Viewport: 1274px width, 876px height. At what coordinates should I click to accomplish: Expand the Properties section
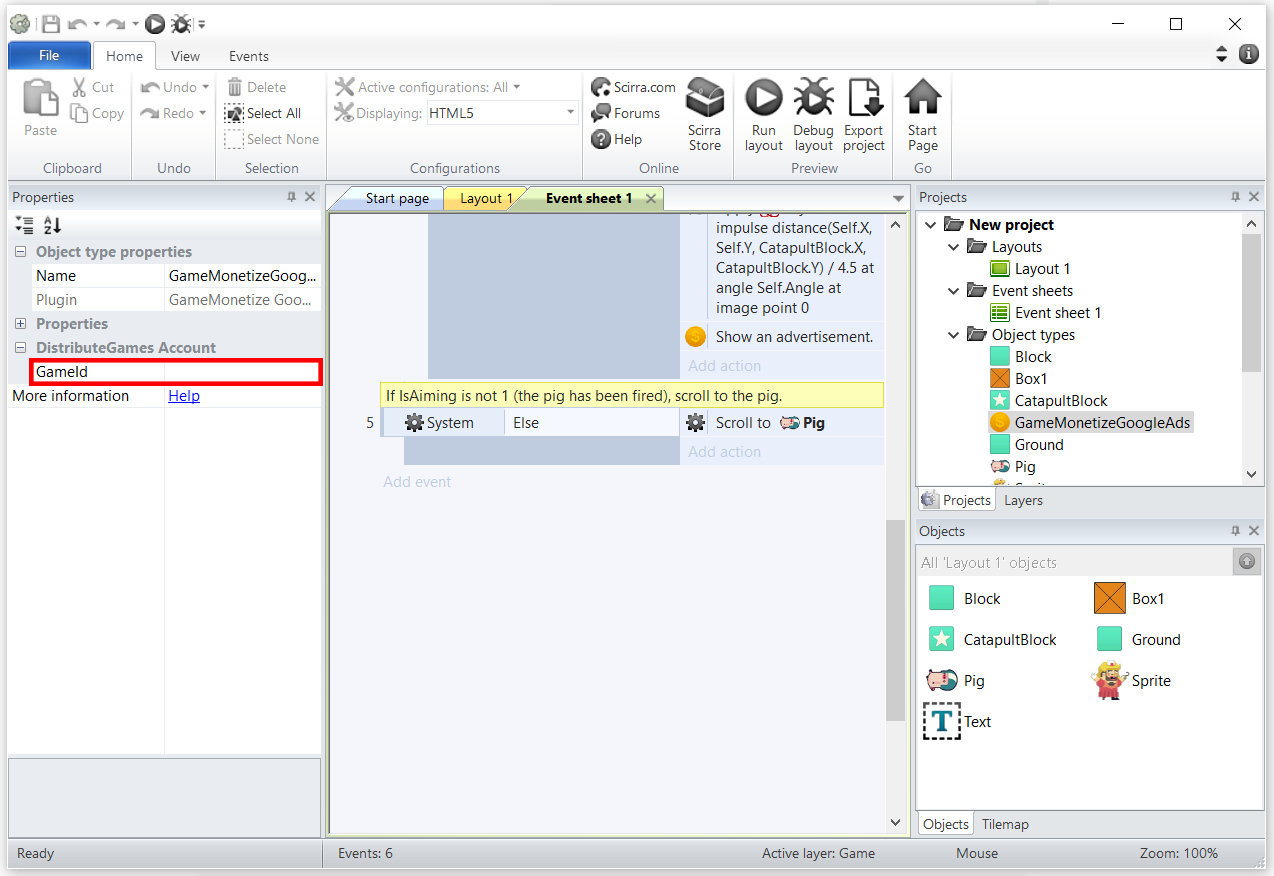21,324
